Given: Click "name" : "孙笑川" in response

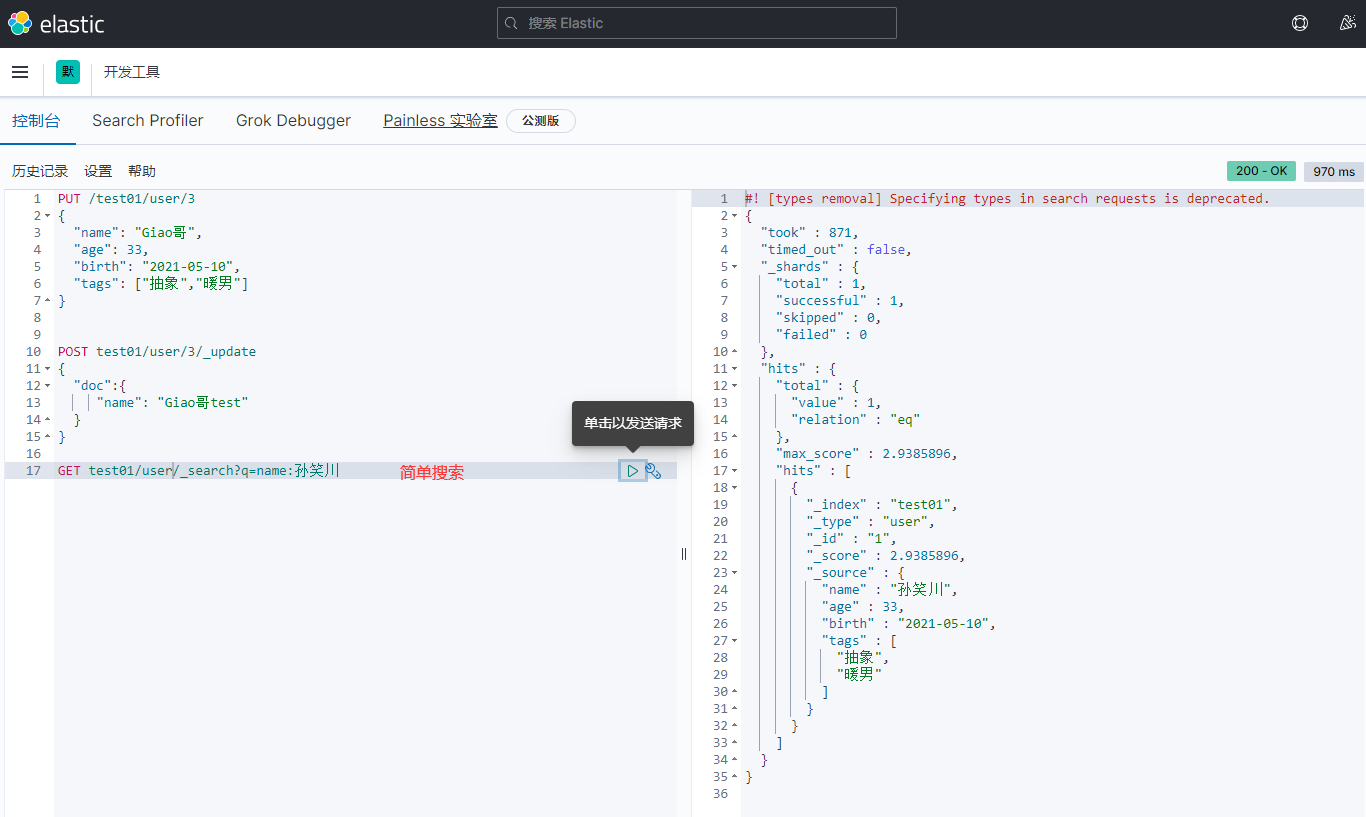Looking at the screenshot, I should coord(889,590).
